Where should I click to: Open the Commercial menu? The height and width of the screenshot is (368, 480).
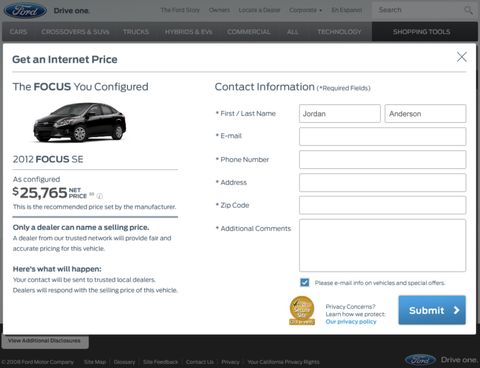pyautogui.click(x=249, y=32)
